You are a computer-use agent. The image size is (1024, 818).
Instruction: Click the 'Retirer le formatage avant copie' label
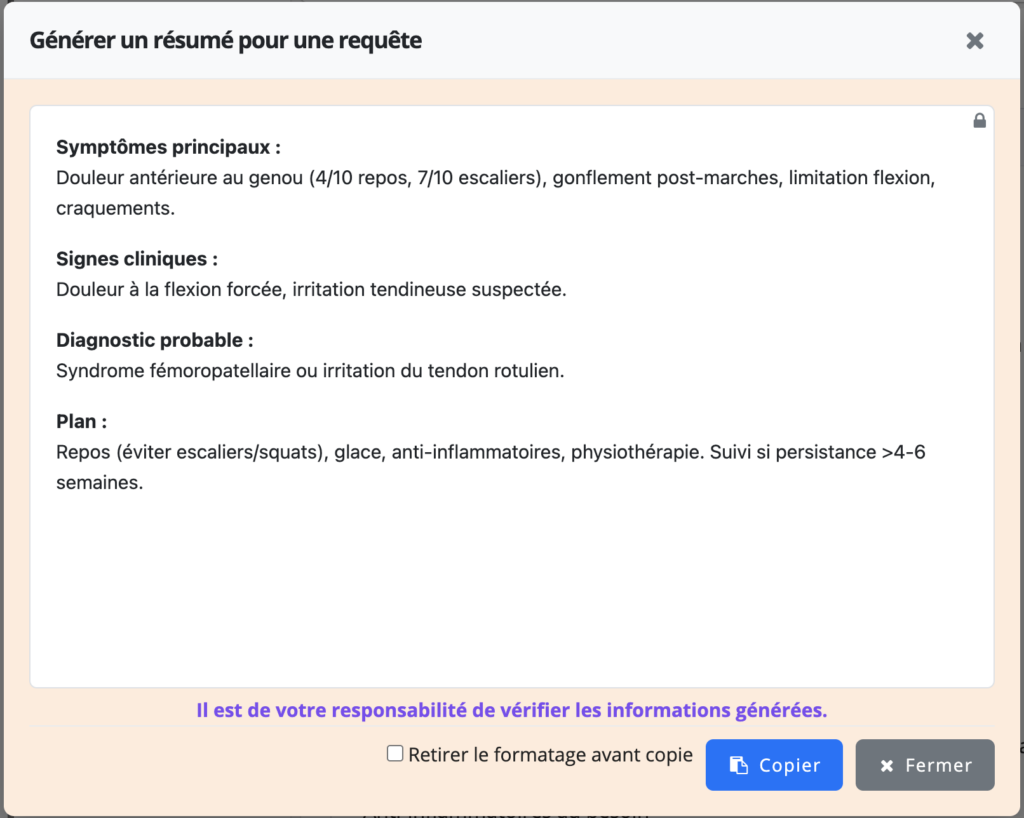[x=550, y=755]
